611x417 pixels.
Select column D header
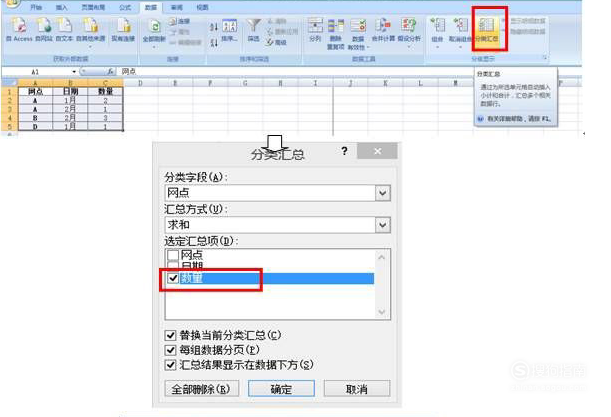[140, 83]
